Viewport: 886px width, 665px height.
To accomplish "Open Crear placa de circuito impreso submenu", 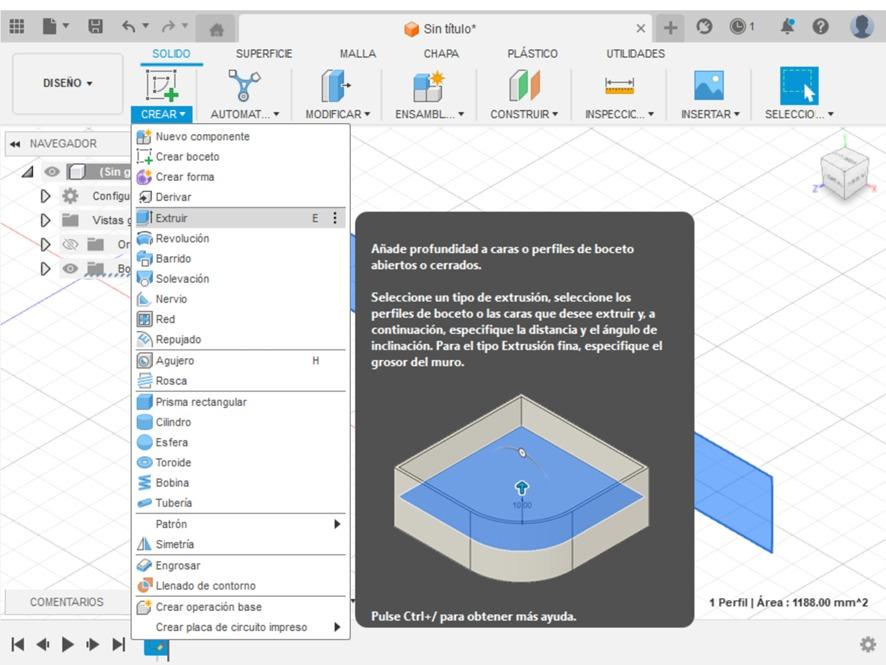I will 240,627.
